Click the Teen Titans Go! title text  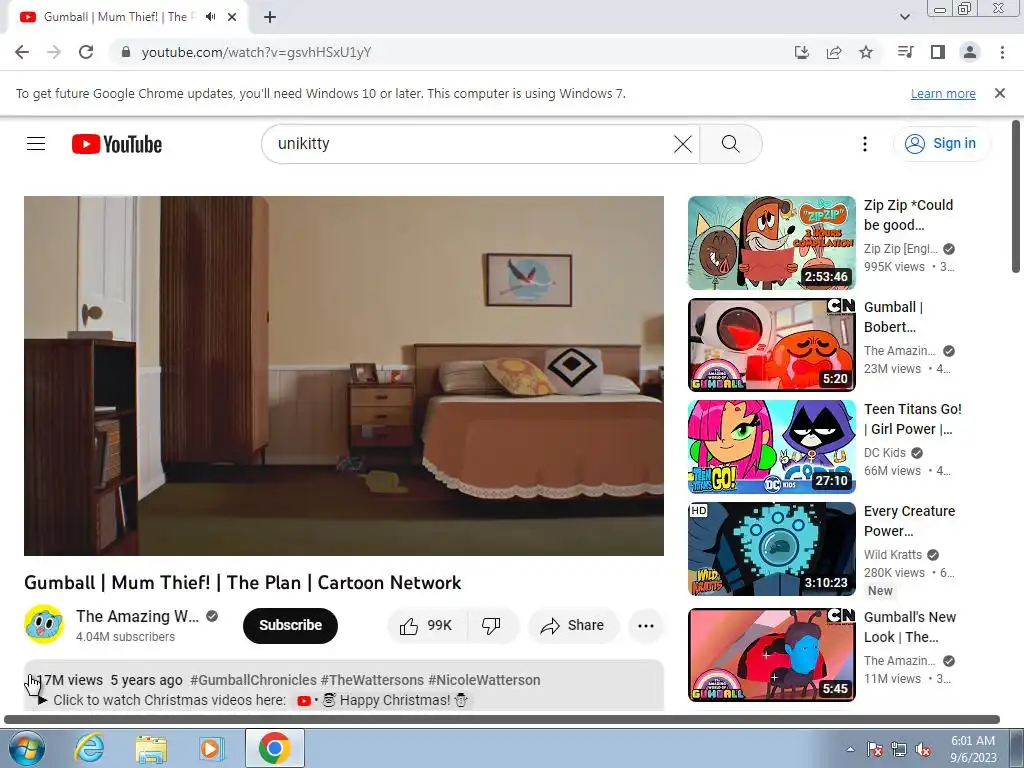tap(912, 419)
